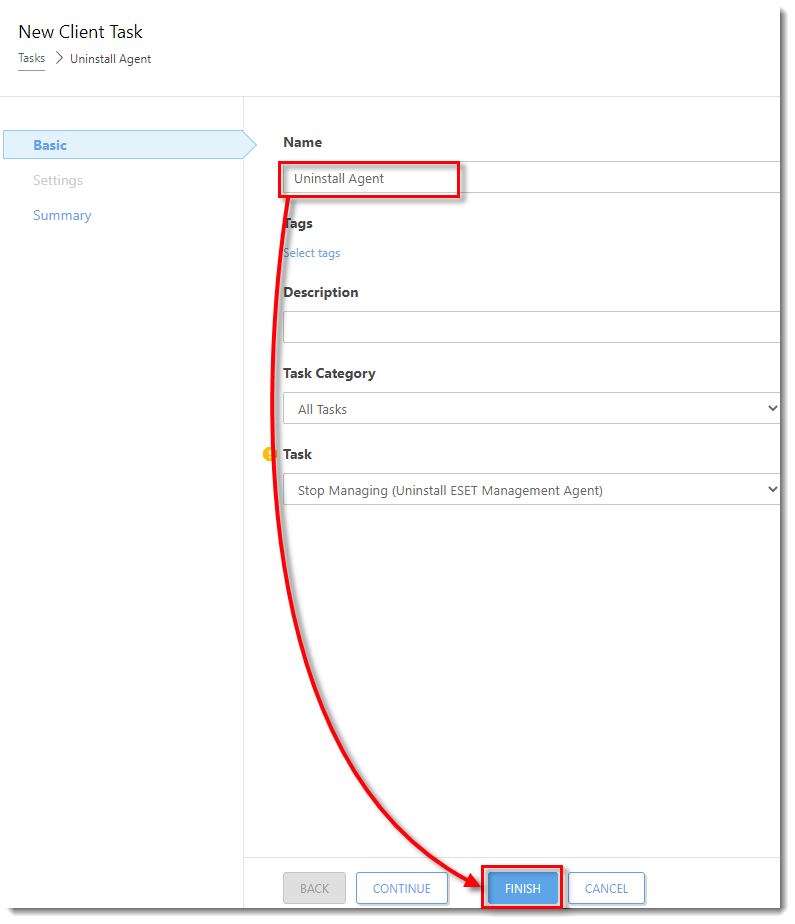Click the Continue button
Image resolution: width=795 pixels, height=924 pixels.
(402, 888)
